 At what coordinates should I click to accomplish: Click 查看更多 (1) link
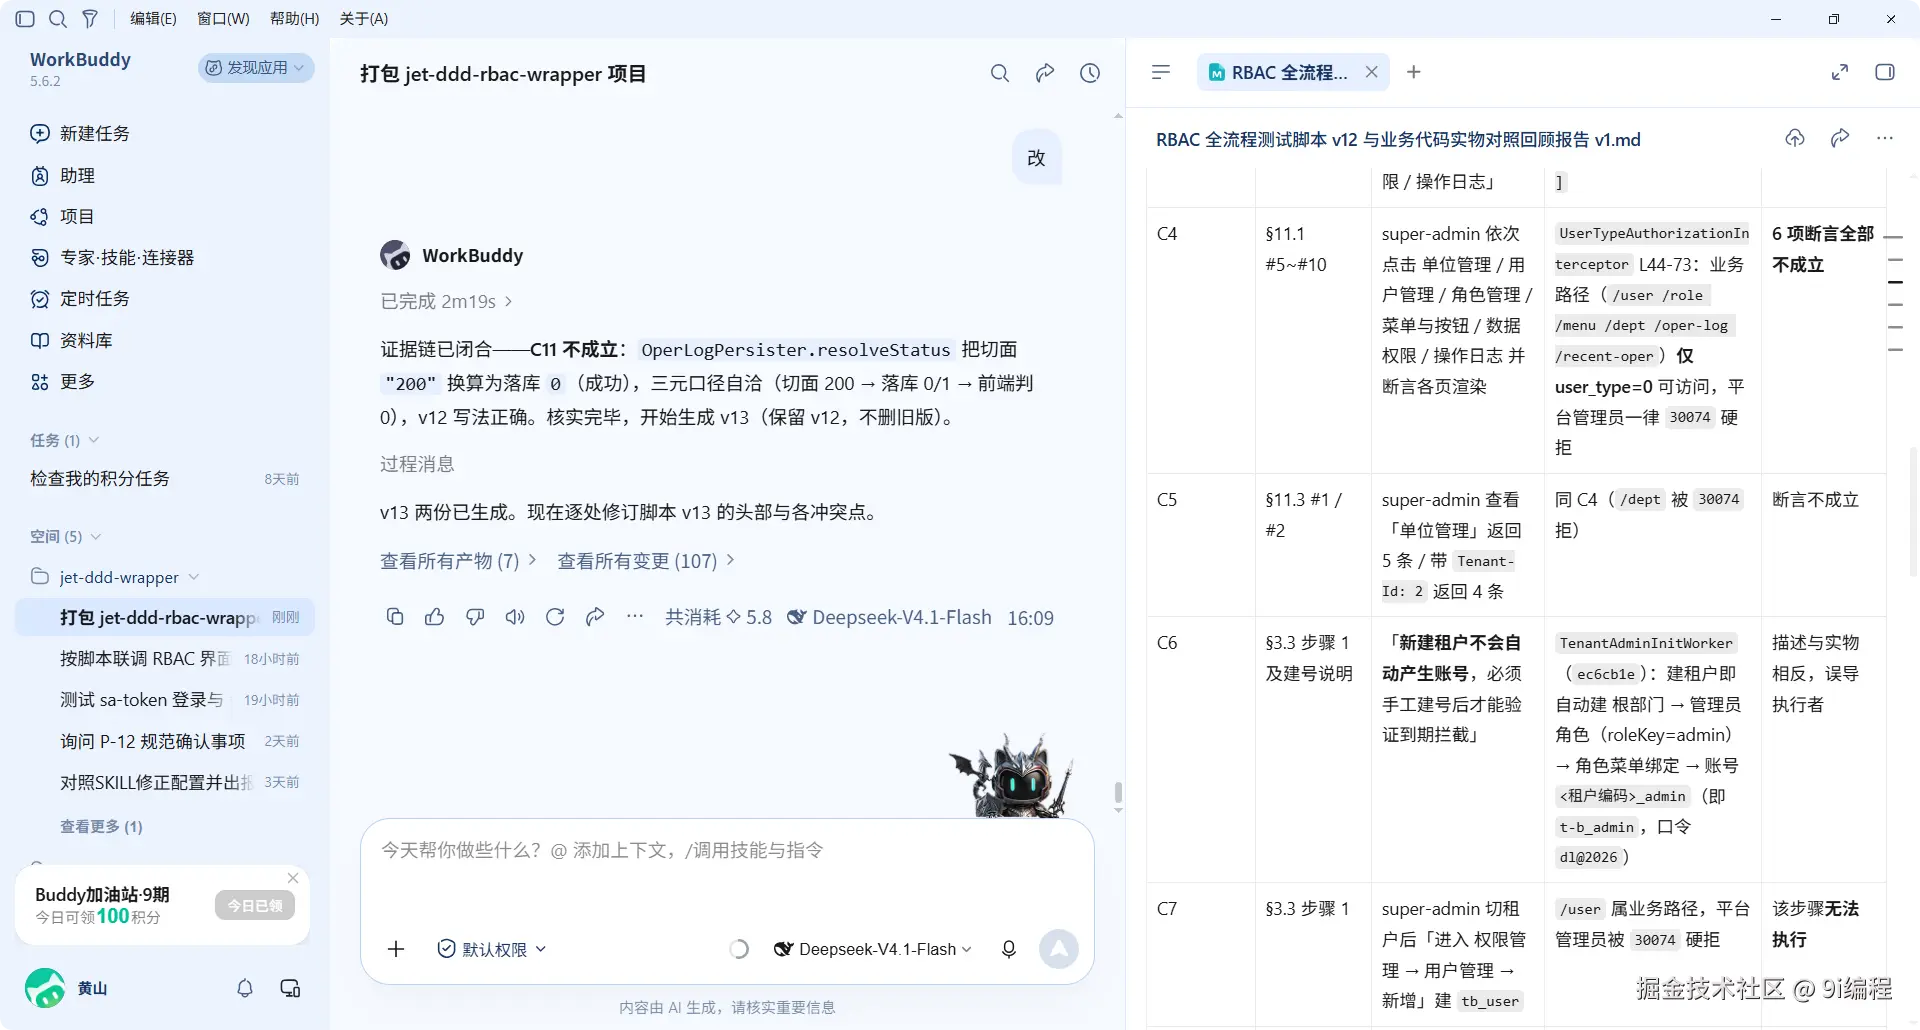101,827
